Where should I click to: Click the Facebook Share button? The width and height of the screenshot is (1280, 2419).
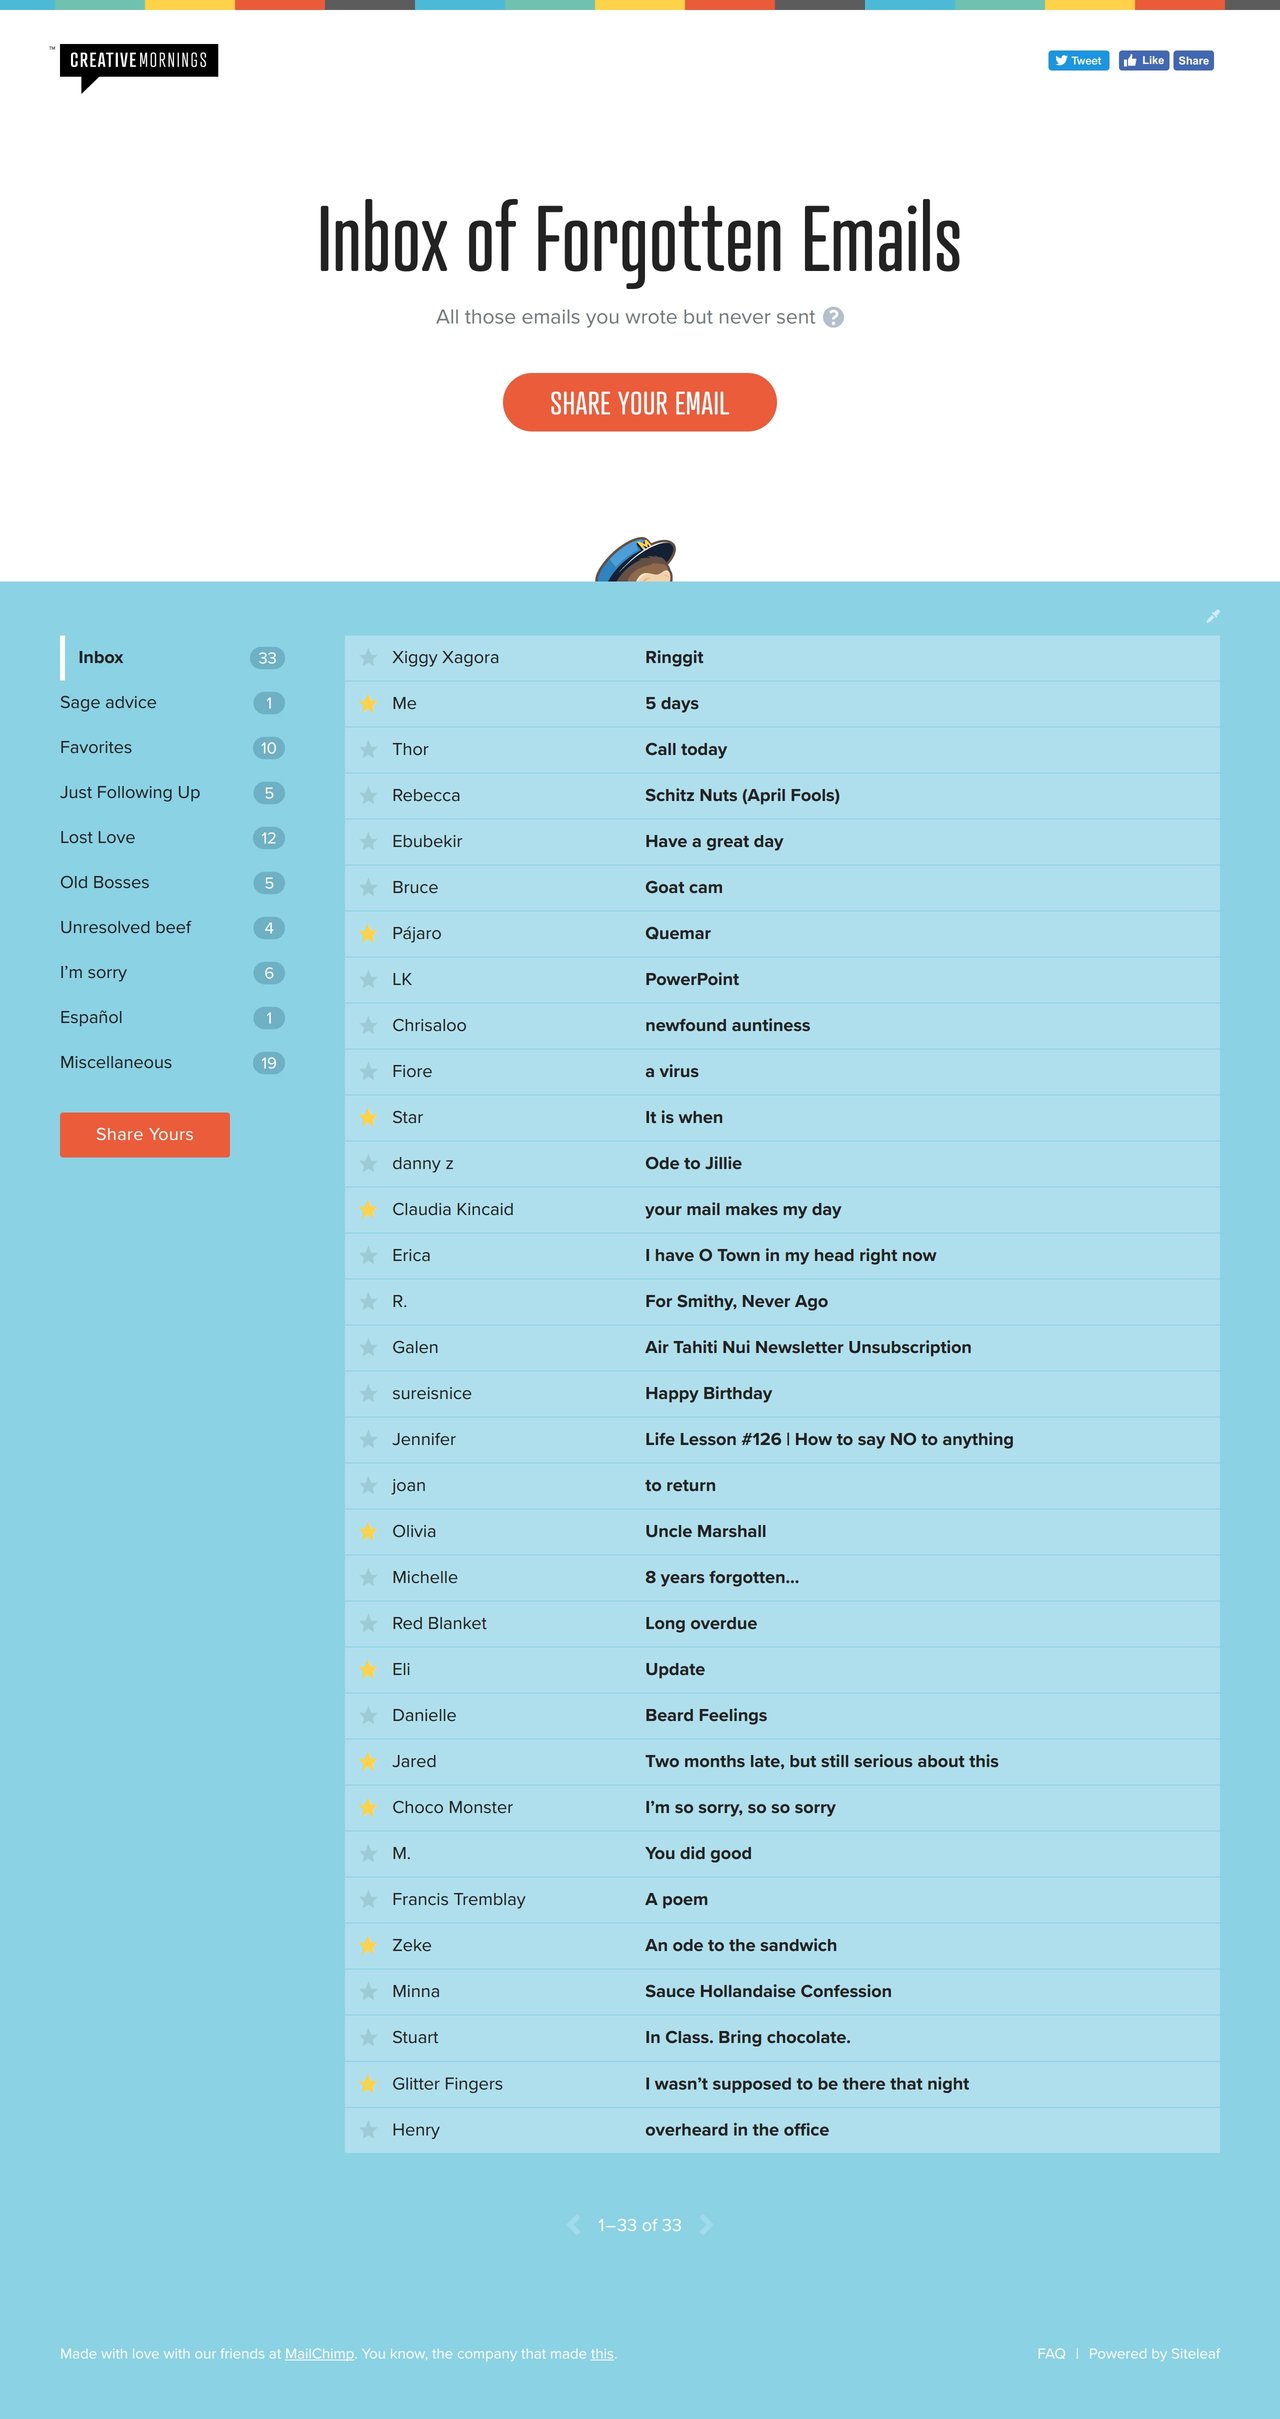1193,61
